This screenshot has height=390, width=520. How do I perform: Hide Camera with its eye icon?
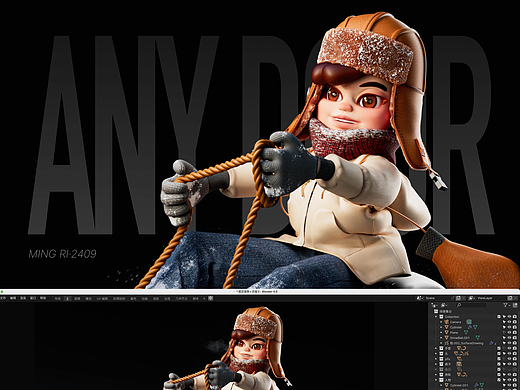(509, 322)
